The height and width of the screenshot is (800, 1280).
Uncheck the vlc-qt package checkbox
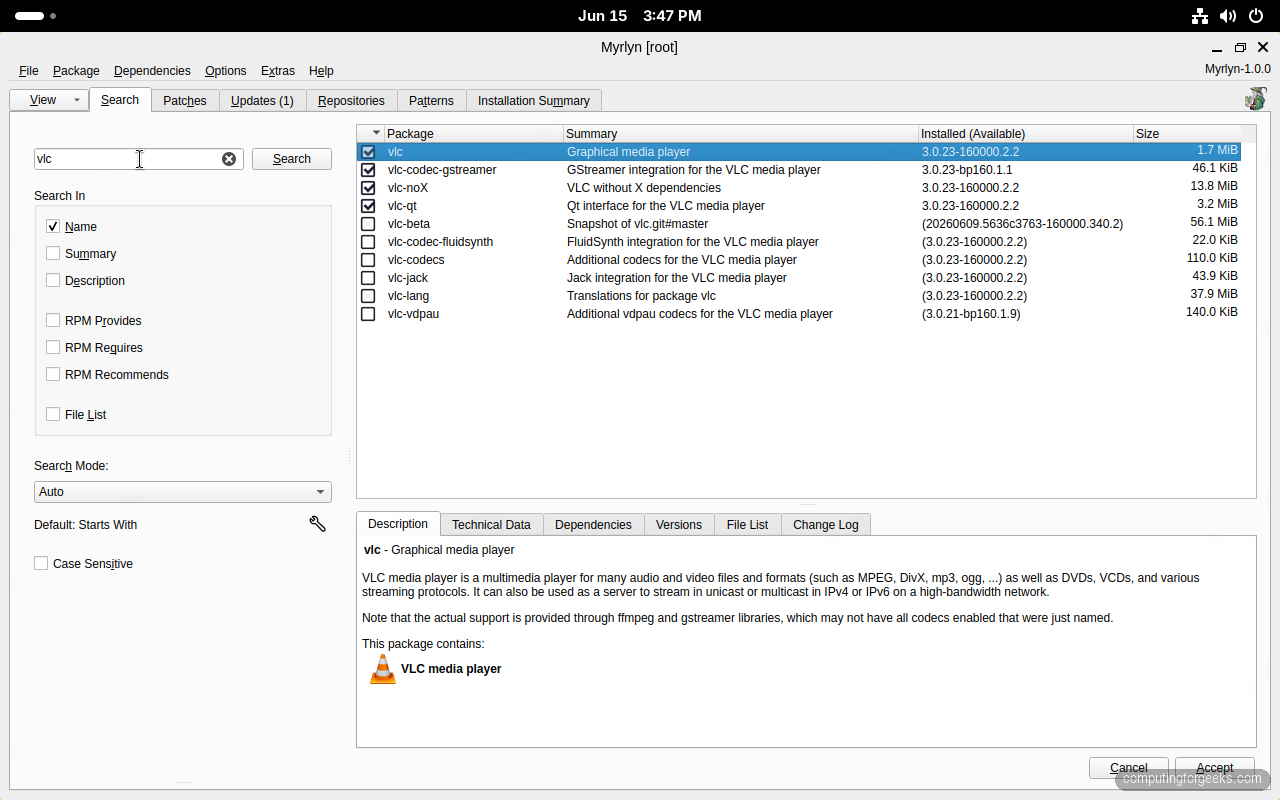368,206
